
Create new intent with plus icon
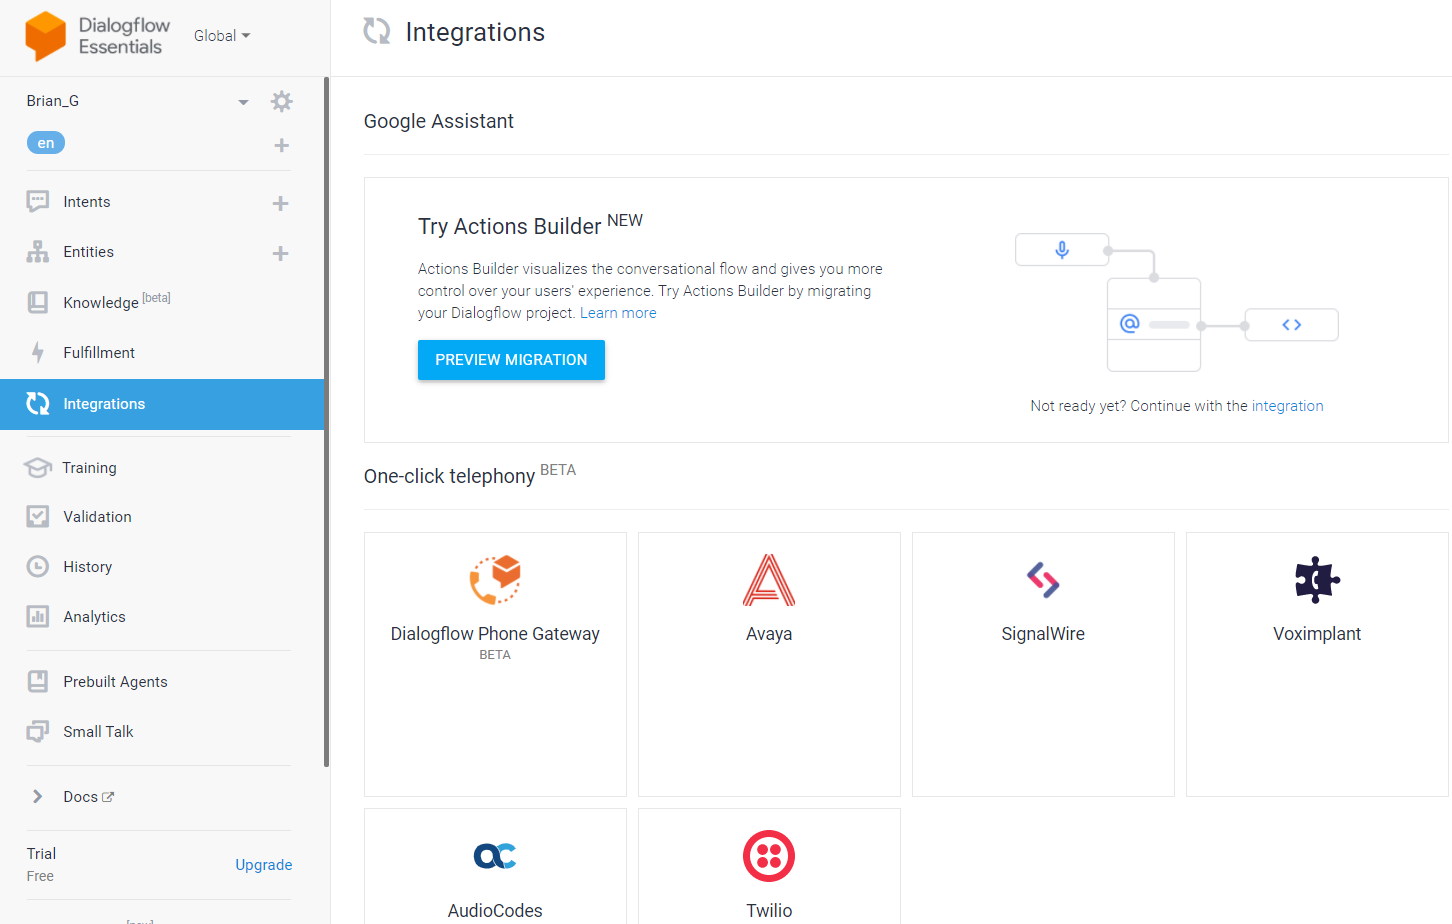[x=281, y=204]
